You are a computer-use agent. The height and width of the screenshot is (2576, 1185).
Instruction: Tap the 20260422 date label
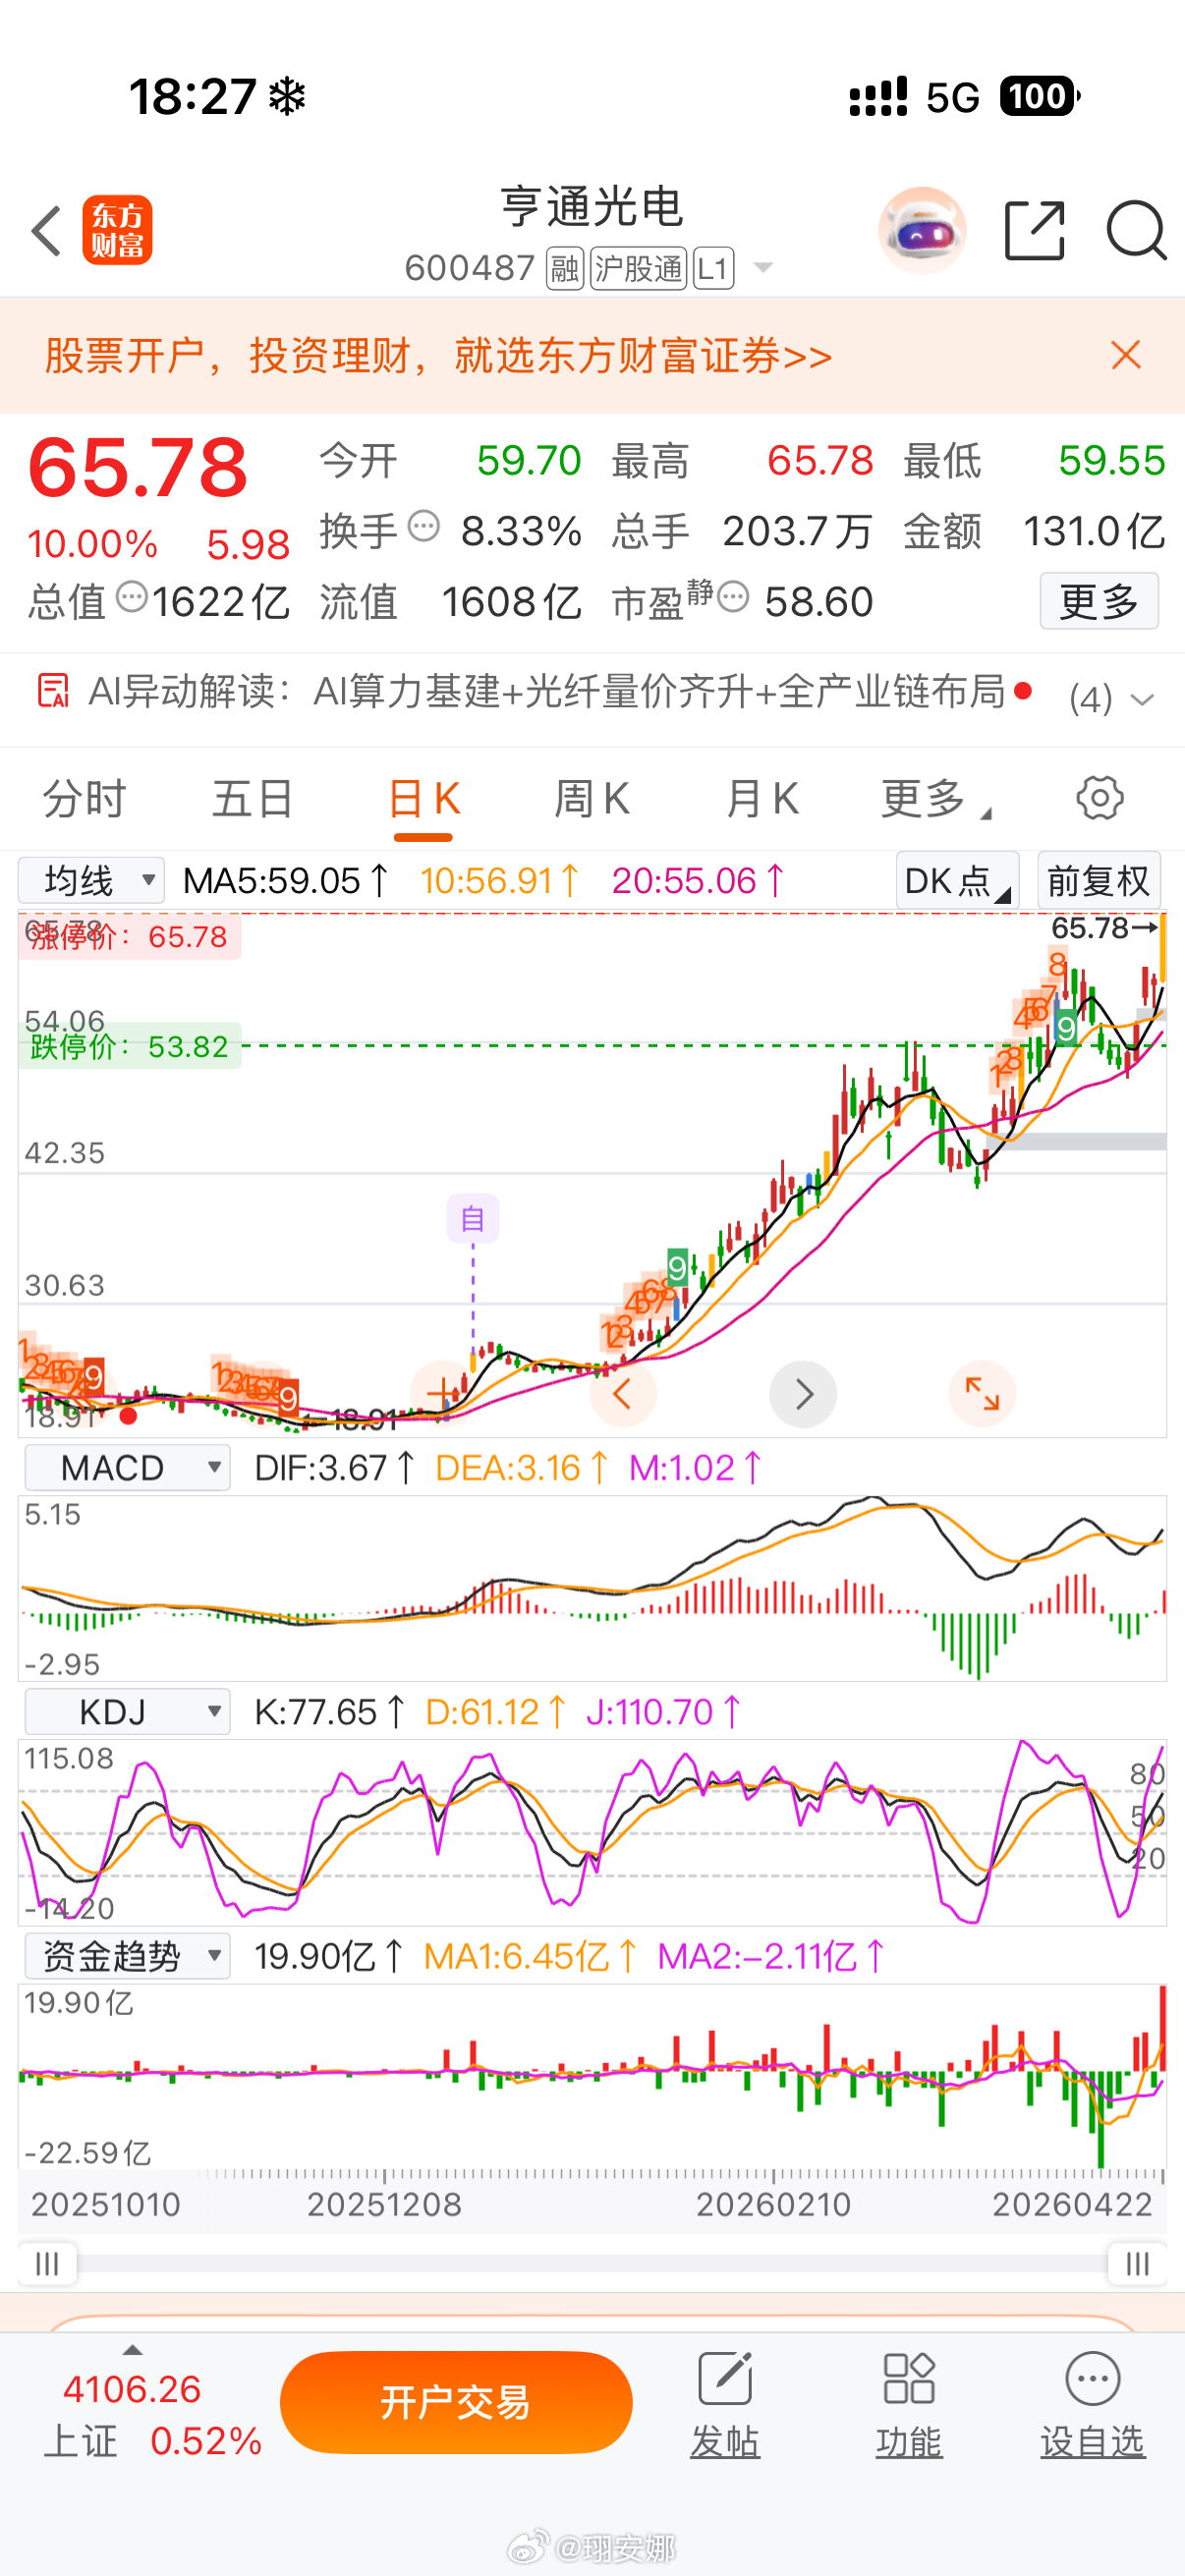1072,2205
